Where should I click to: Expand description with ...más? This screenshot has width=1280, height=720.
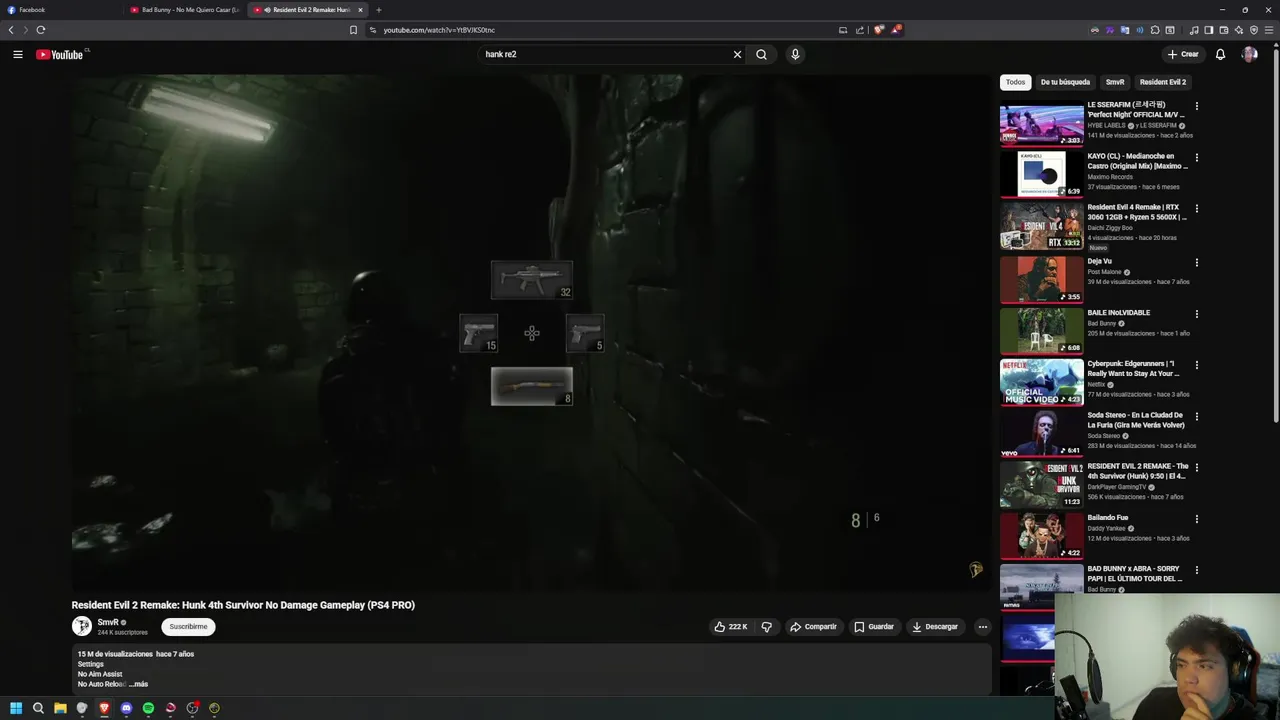coord(138,684)
